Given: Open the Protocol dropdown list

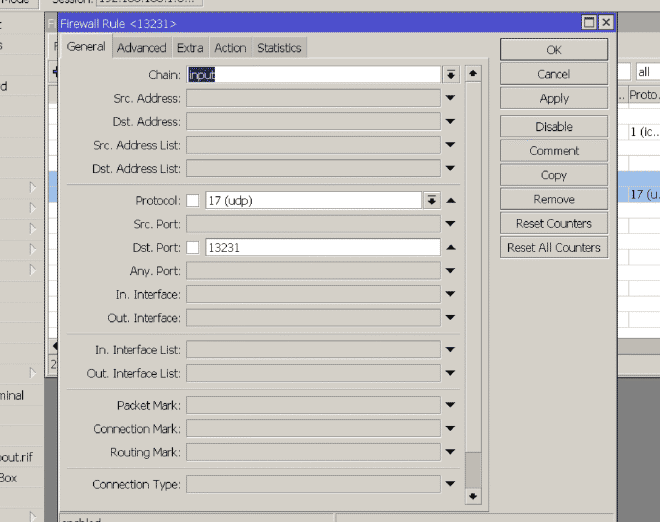Looking at the screenshot, I should pos(431,200).
